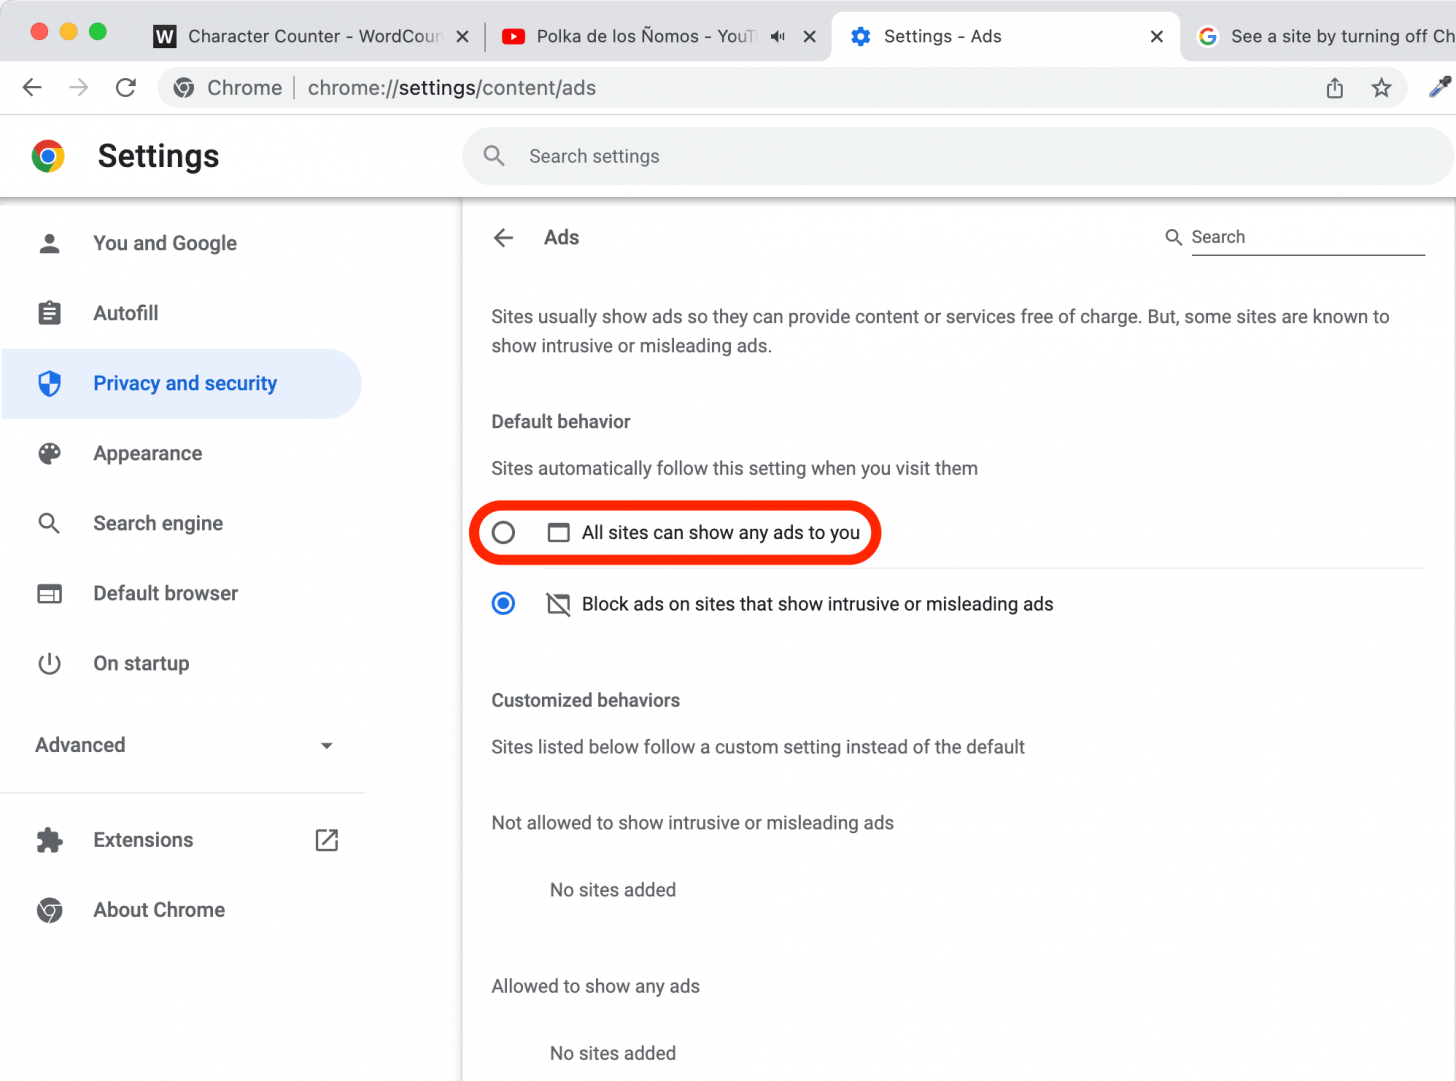1456x1081 pixels.
Task: Select the Privacy and security shield icon
Action: coord(49,383)
